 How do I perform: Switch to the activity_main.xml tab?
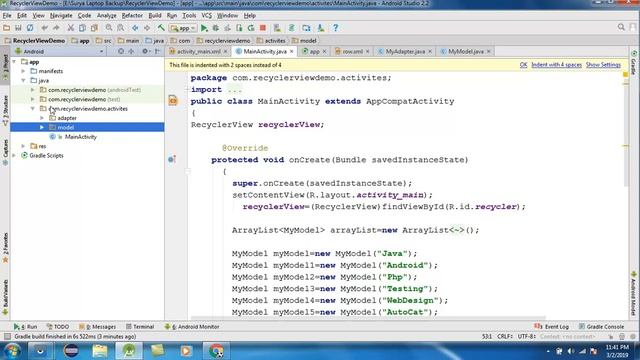point(199,51)
